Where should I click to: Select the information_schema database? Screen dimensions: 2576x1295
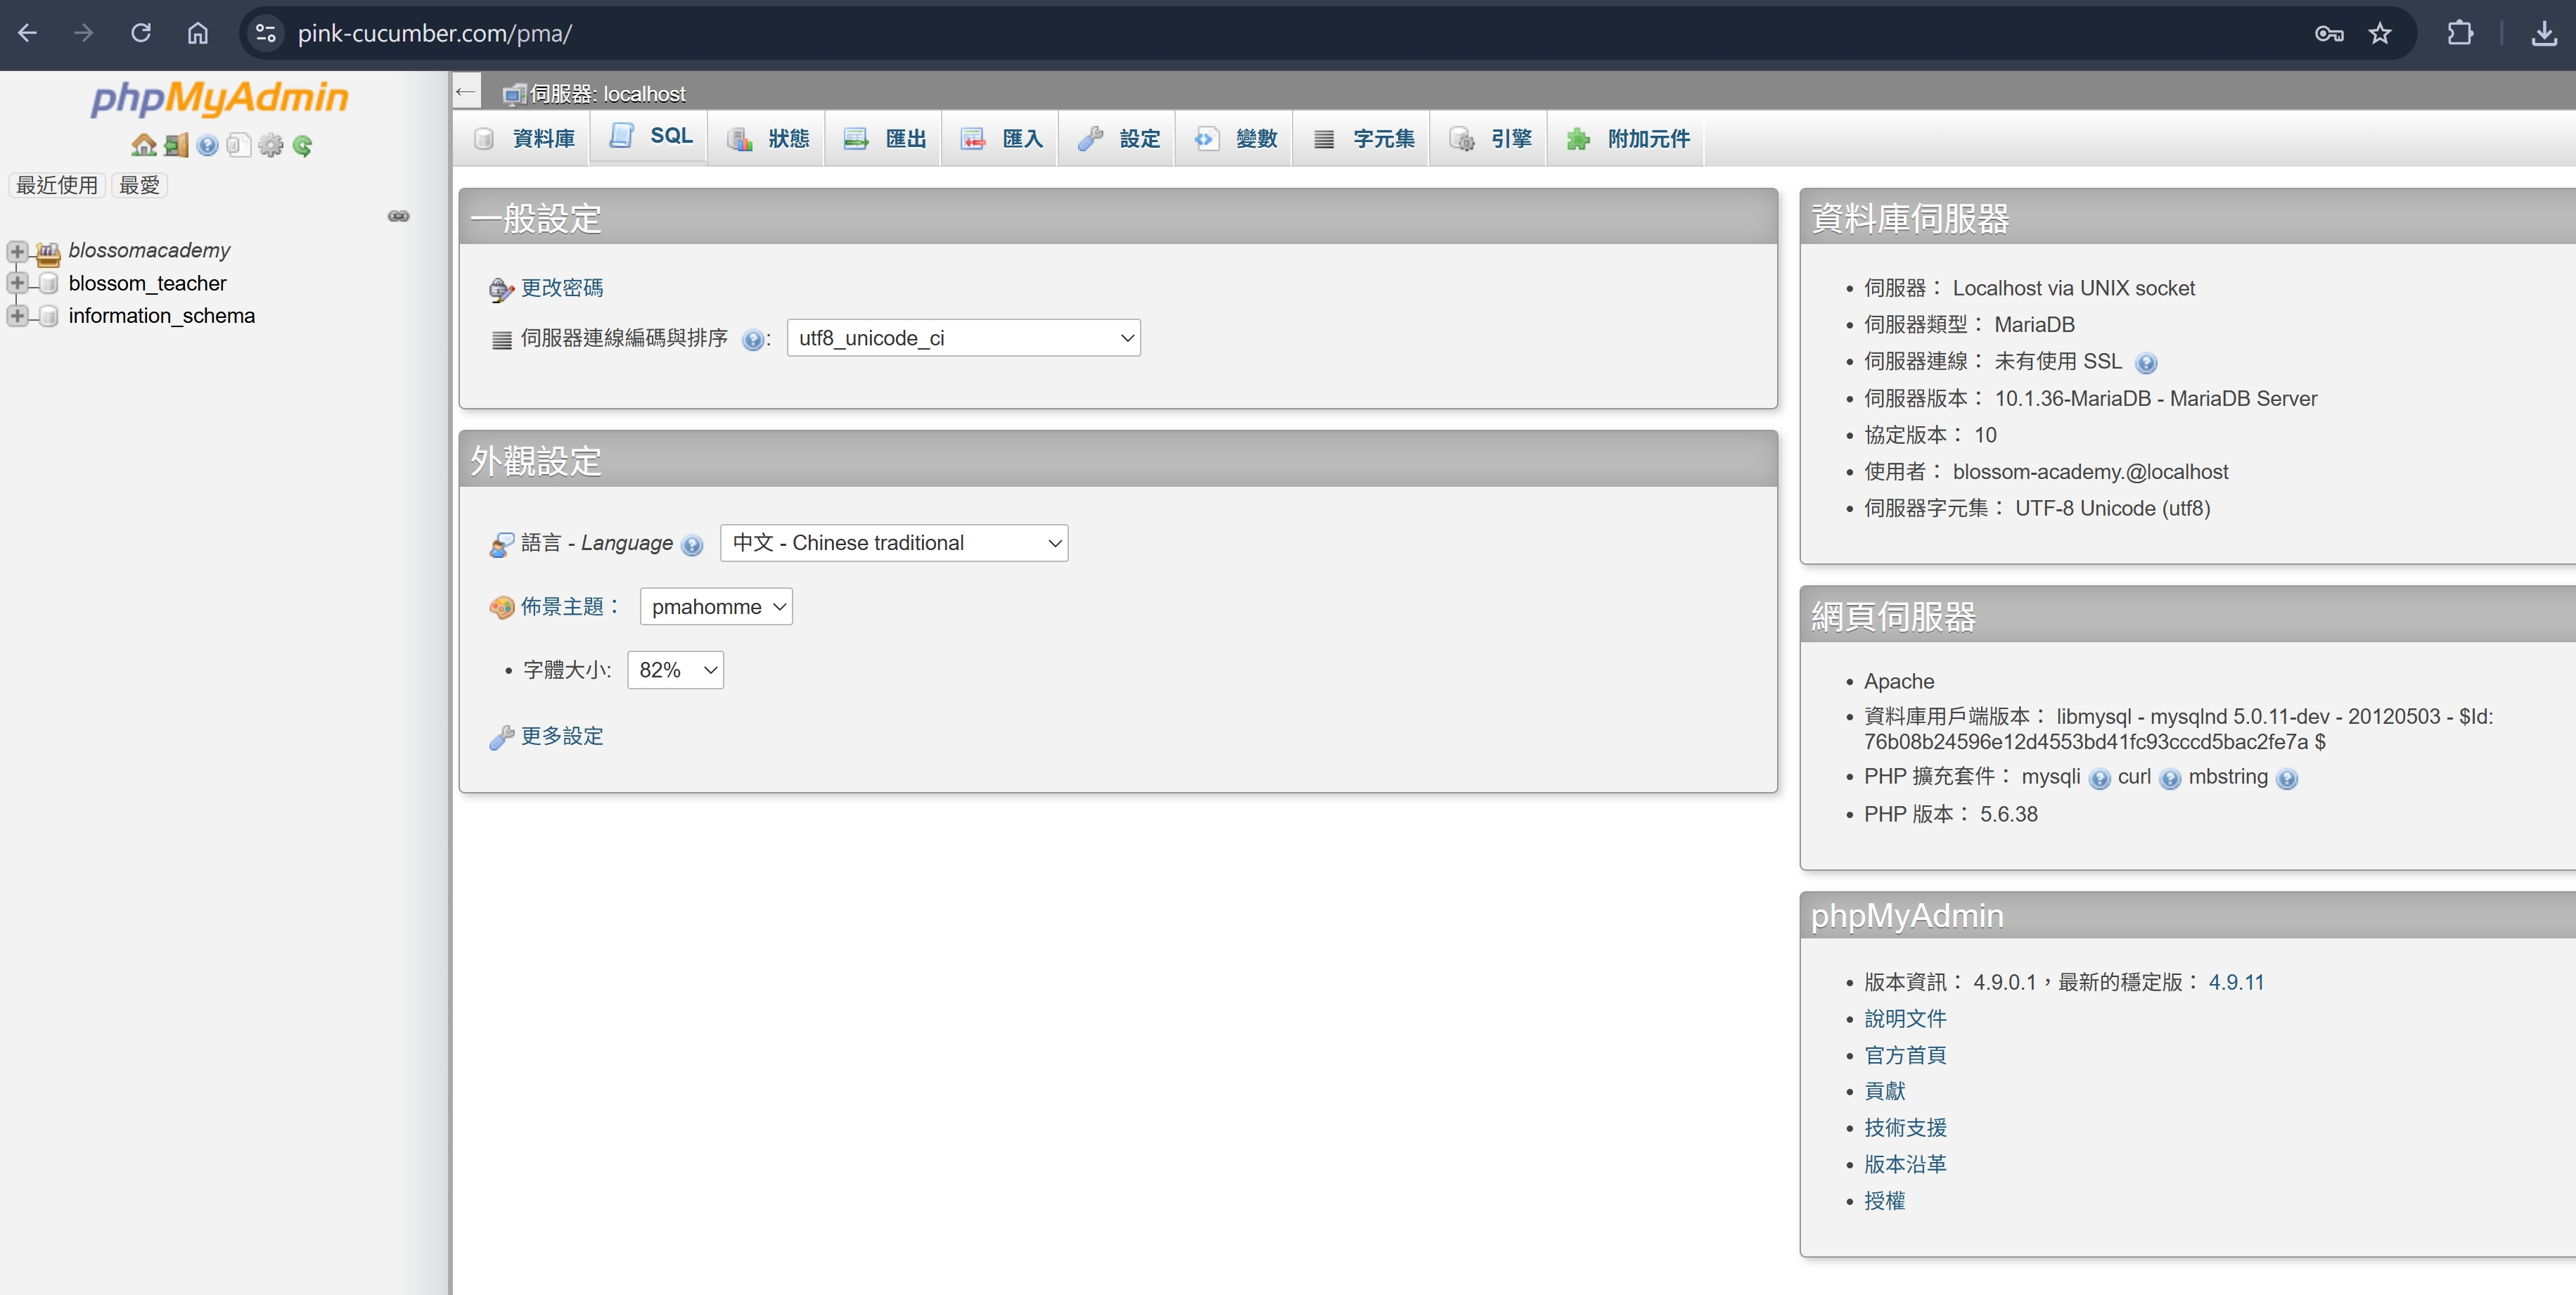(161, 316)
